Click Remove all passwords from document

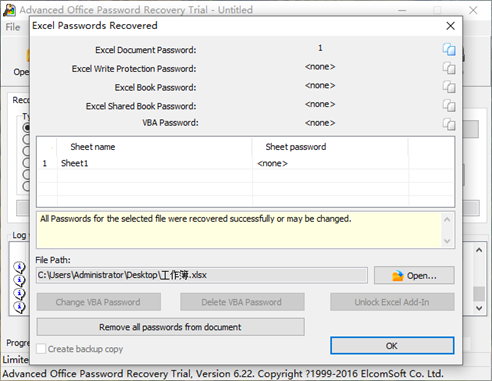tap(170, 327)
